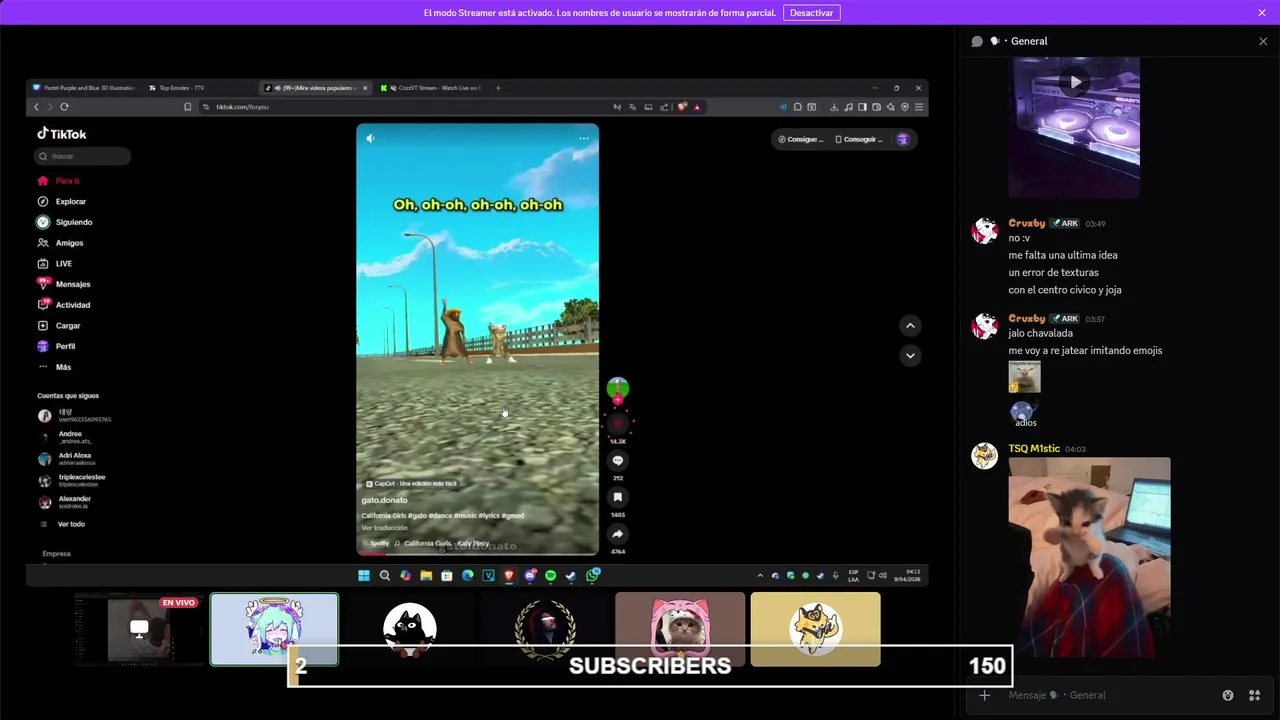Close the TikTok browser tab
Image resolution: width=1280 pixels, height=720 pixels.
(365, 88)
